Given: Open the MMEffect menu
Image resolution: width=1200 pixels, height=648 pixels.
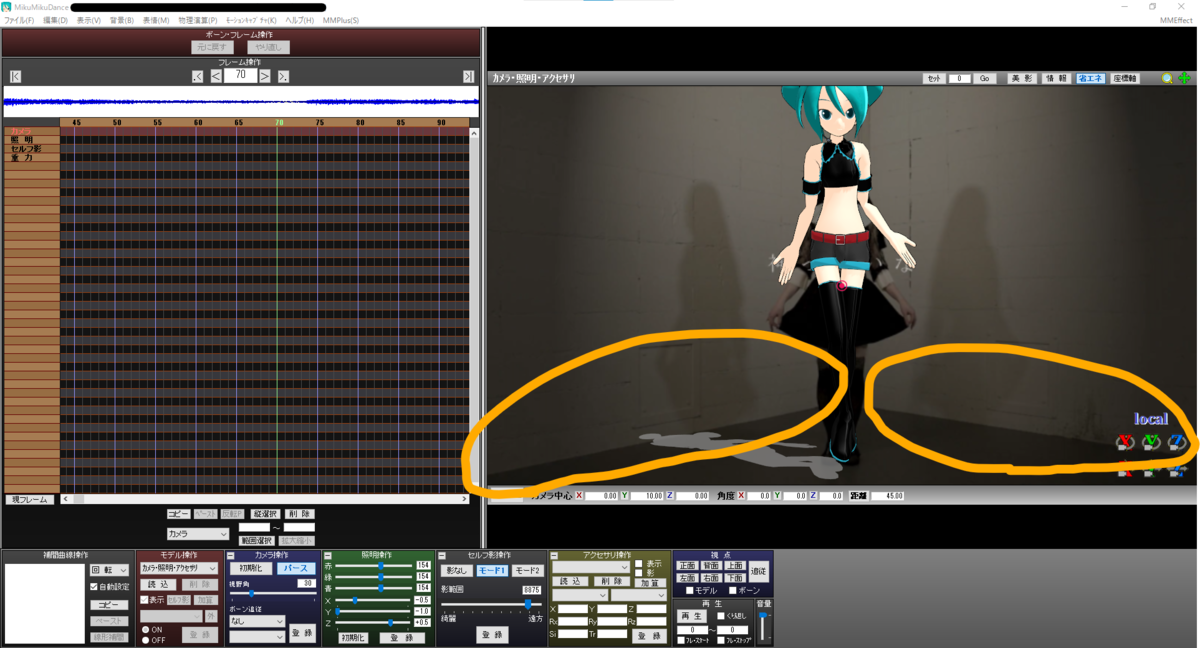Looking at the screenshot, I should (1175, 20).
